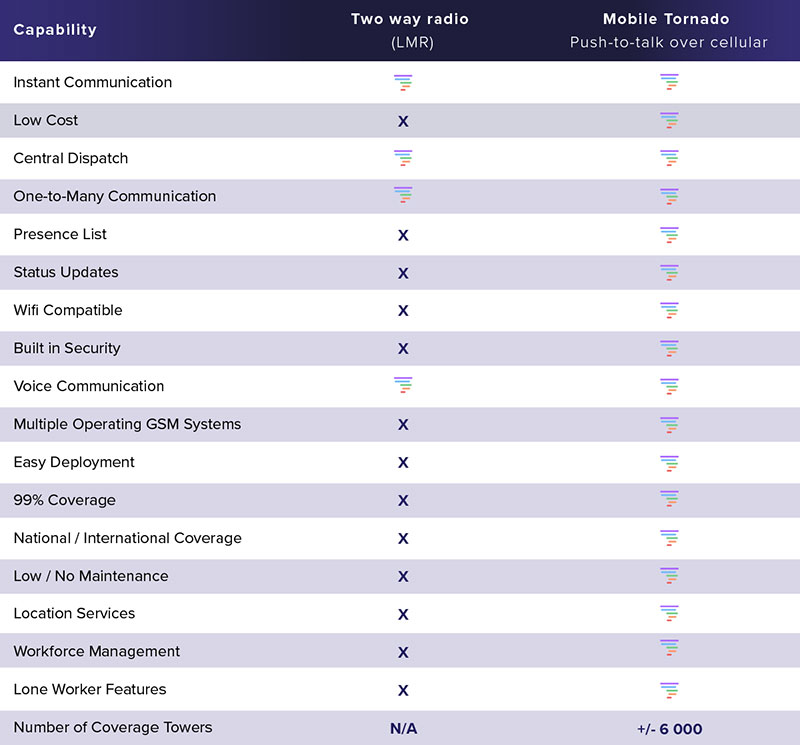Screen dimensions: 800x745
Task: Click Mobile Tornado icon for Lone Worker Features
Action: [x=669, y=690]
